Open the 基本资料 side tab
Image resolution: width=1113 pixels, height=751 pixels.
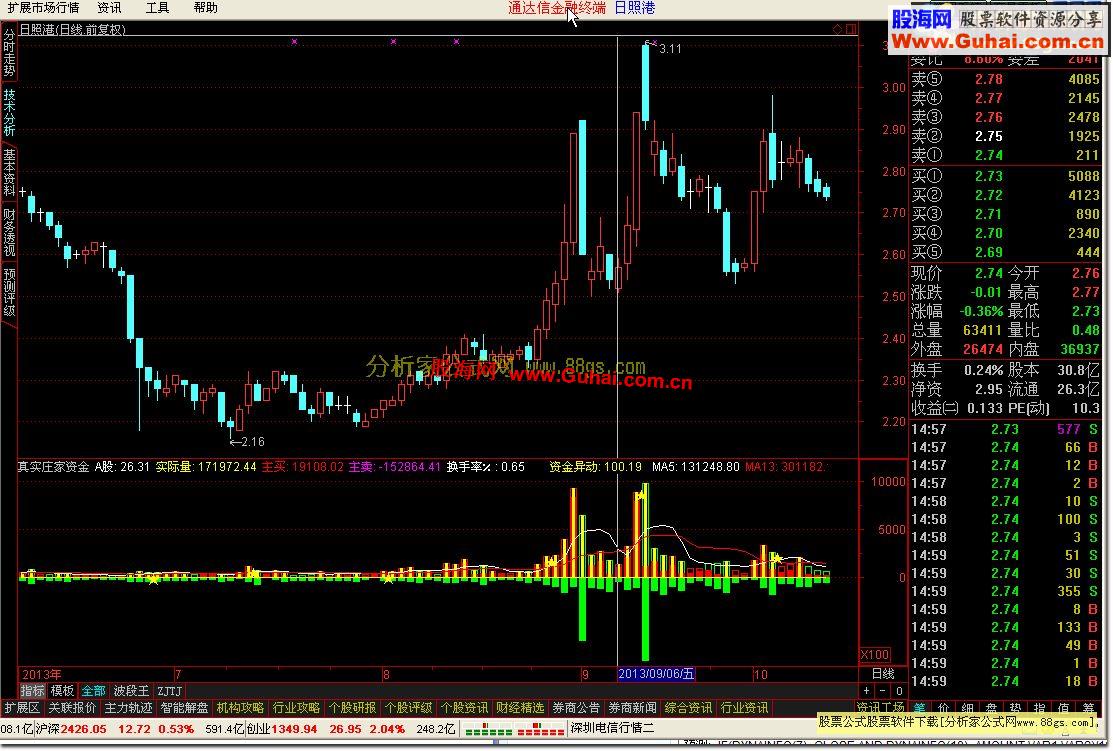pos(9,172)
